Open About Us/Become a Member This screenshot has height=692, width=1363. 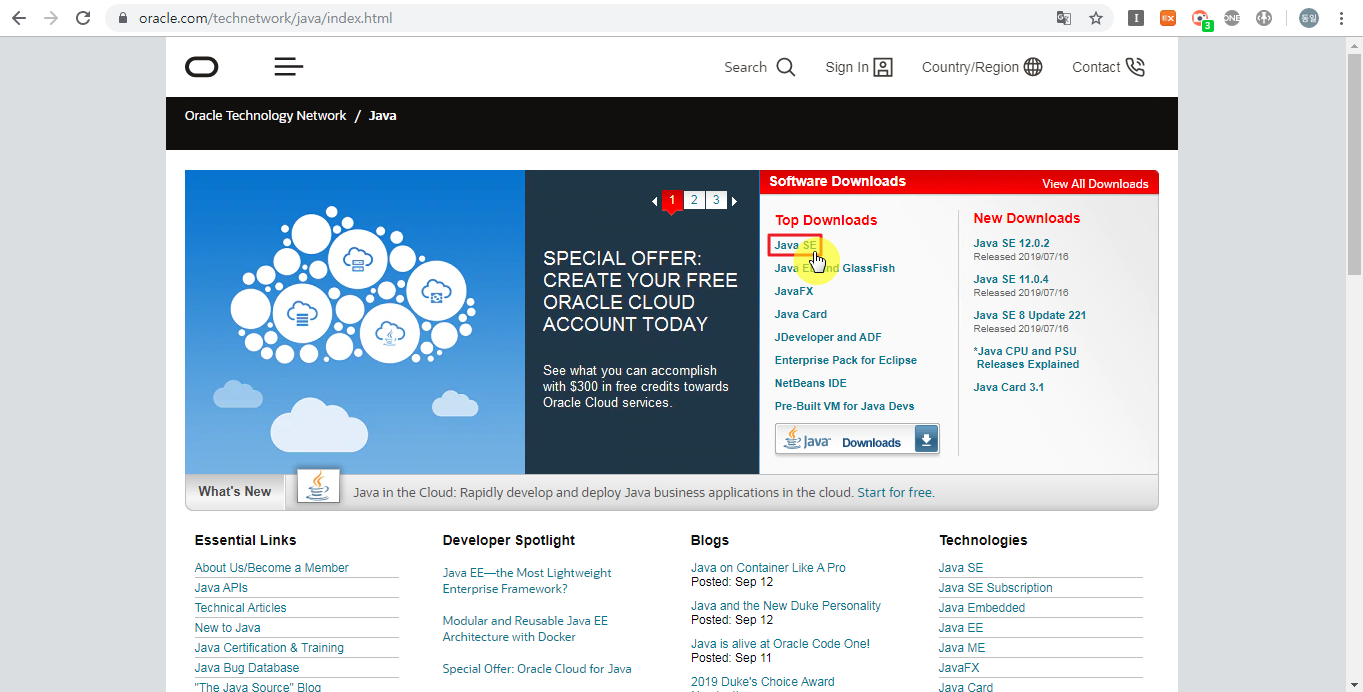point(272,568)
